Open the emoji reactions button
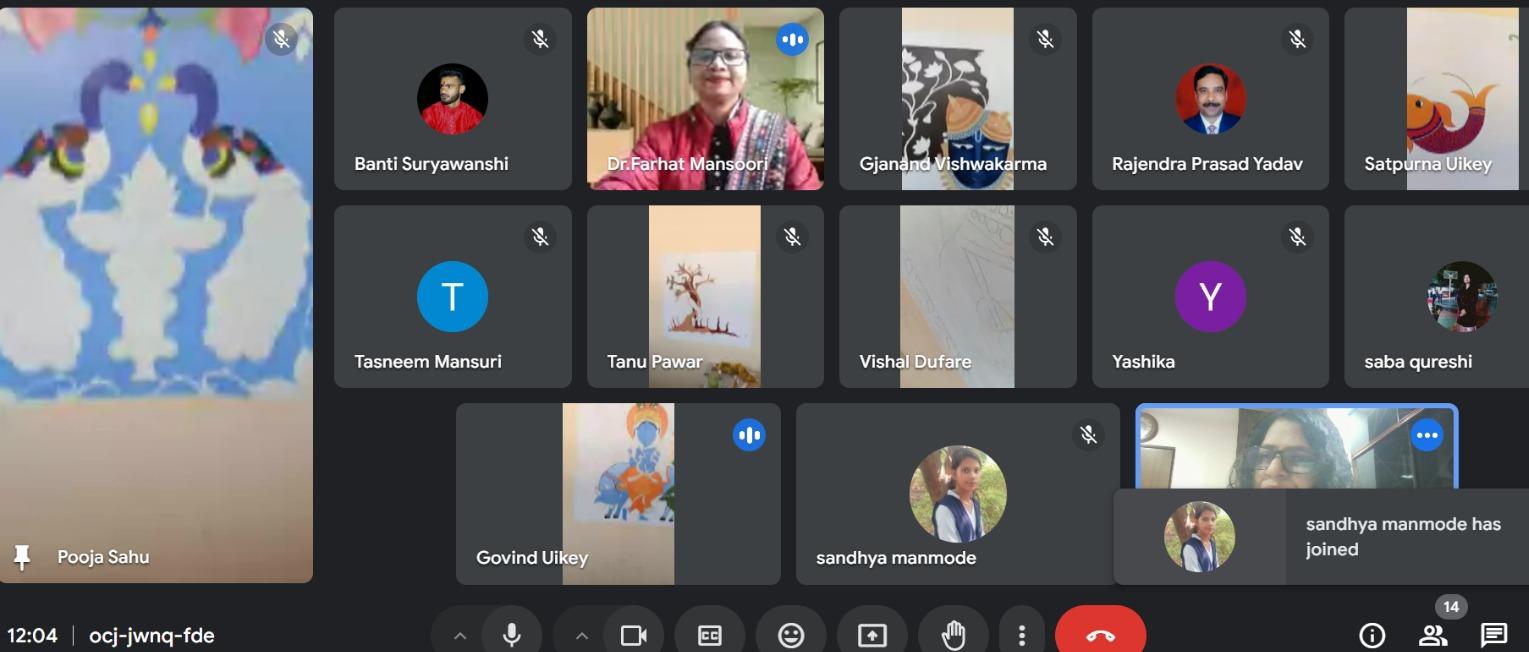This screenshot has width=1529, height=652. (791, 635)
